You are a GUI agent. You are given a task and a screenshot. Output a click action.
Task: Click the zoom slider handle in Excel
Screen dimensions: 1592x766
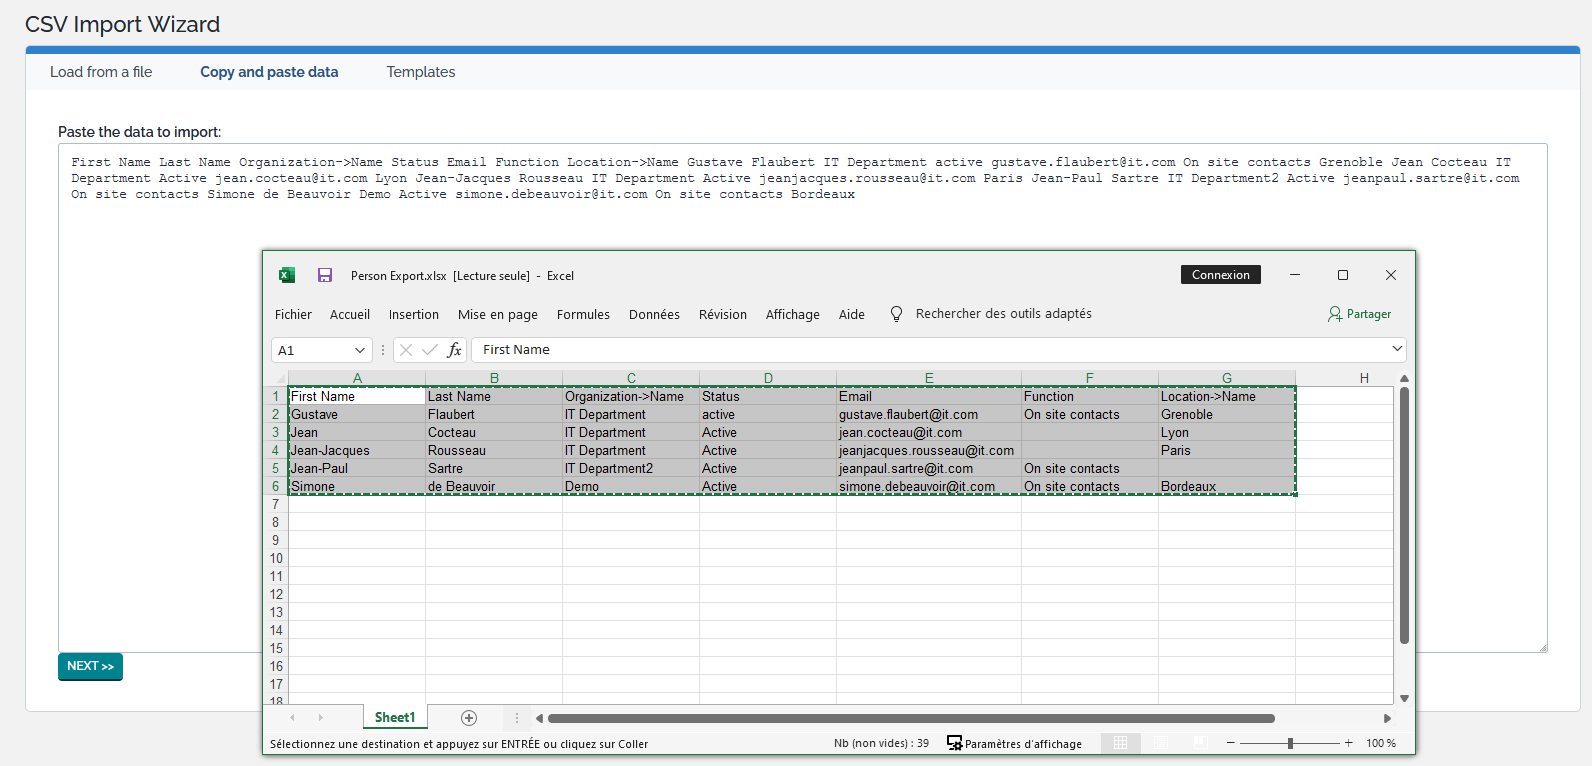(1290, 743)
